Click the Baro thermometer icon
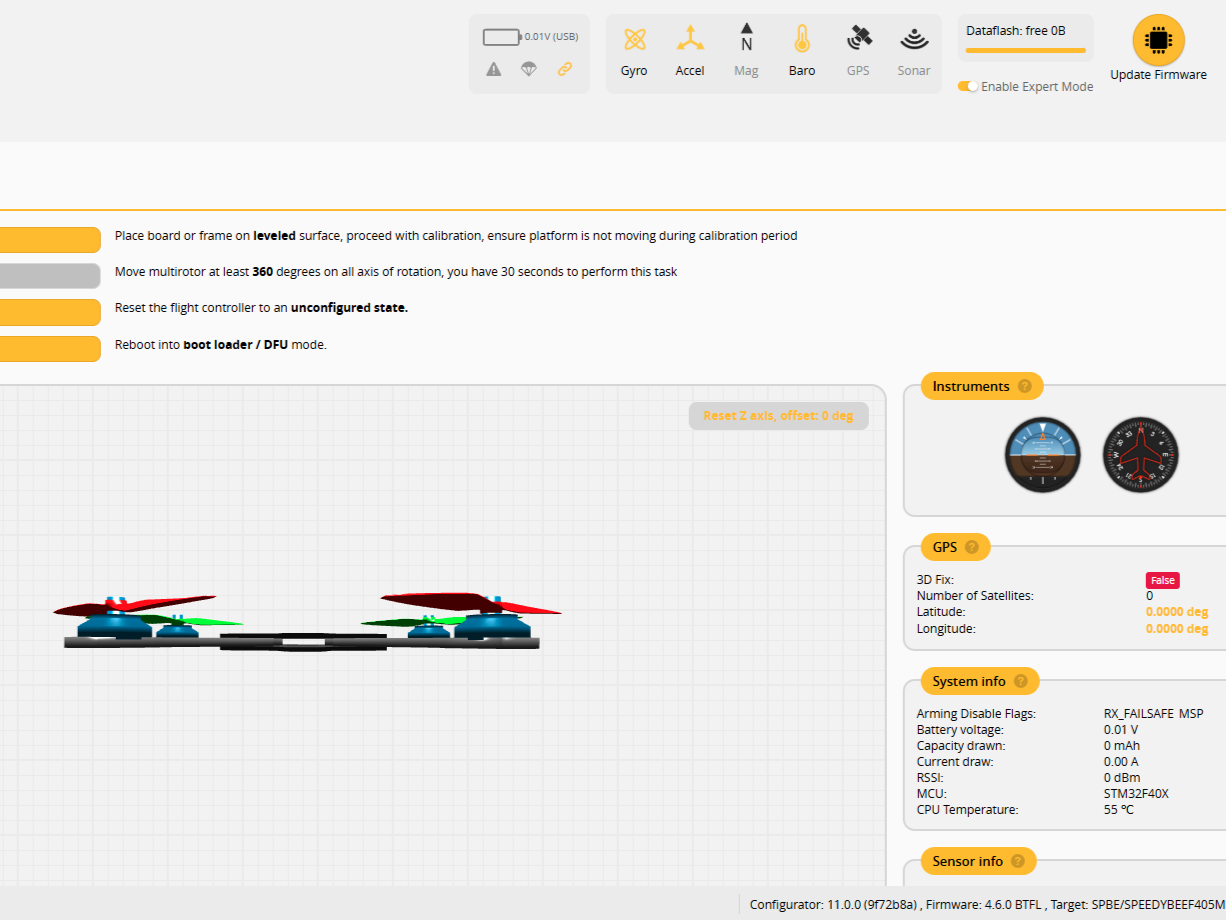1226x920 pixels. click(802, 40)
